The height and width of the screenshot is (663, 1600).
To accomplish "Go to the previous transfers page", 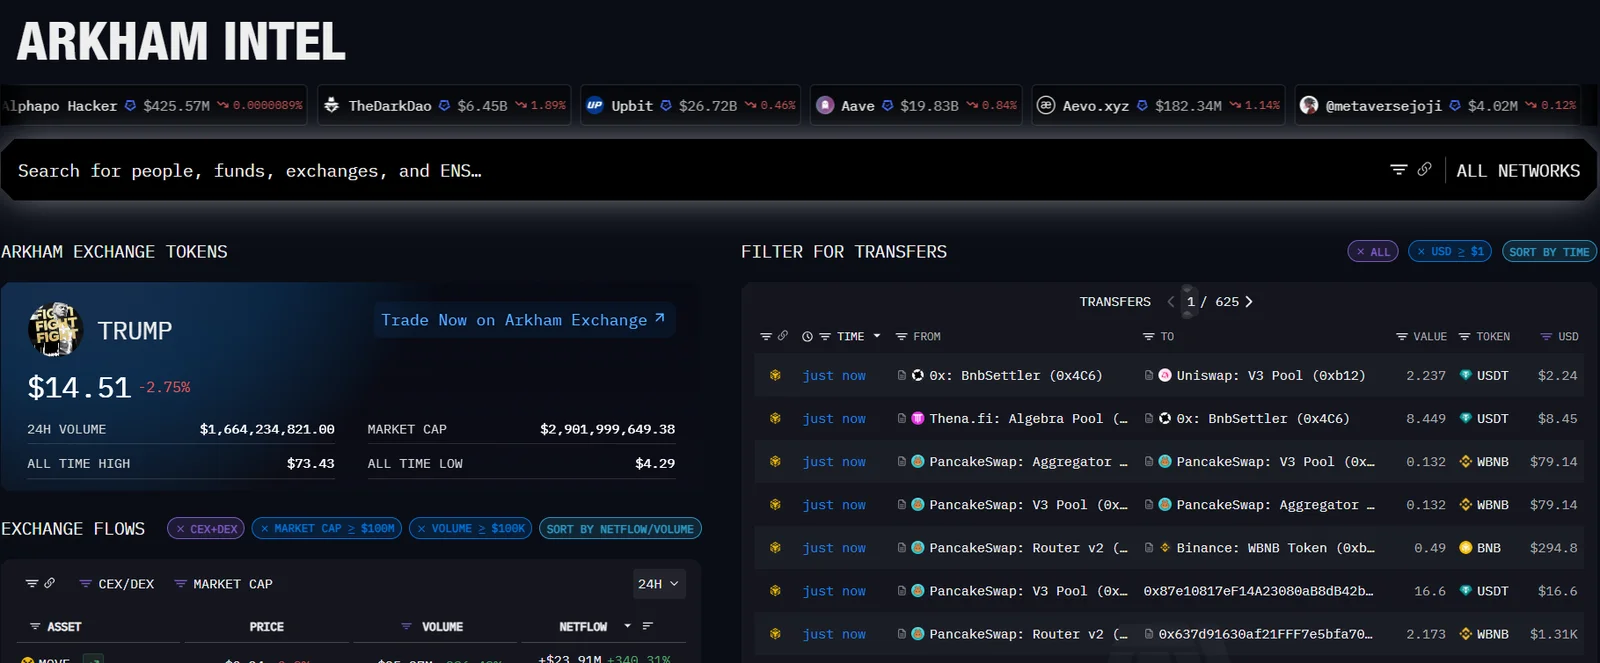I will tap(1171, 301).
